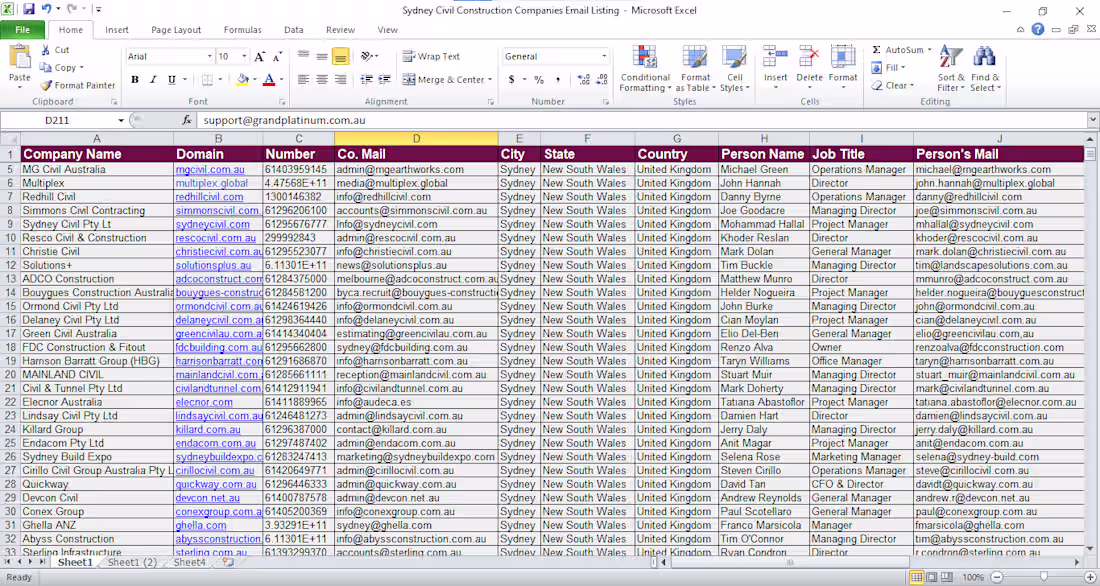The height and width of the screenshot is (586, 1100).
Task: Open the green File button
Action: click(22, 30)
